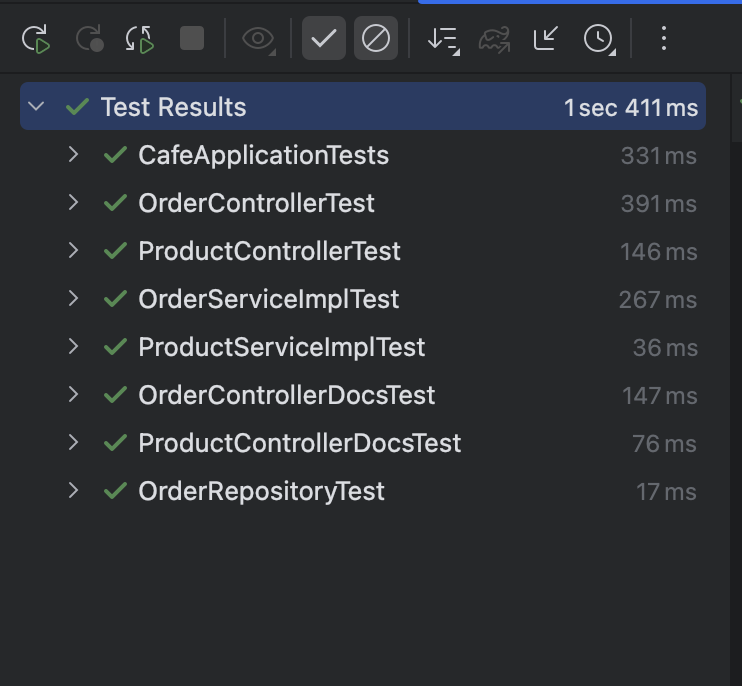This screenshot has width=742, height=686.
Task: Expand the ProductServiceImplTest node
Action: pos(73,347)
